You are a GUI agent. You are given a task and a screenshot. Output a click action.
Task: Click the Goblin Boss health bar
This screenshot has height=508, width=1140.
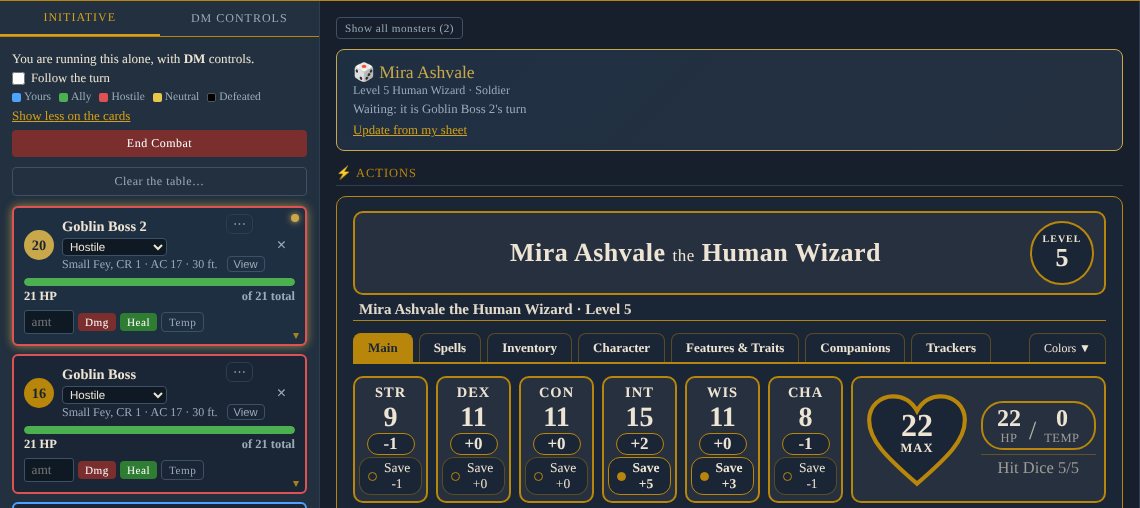[159, 430]
